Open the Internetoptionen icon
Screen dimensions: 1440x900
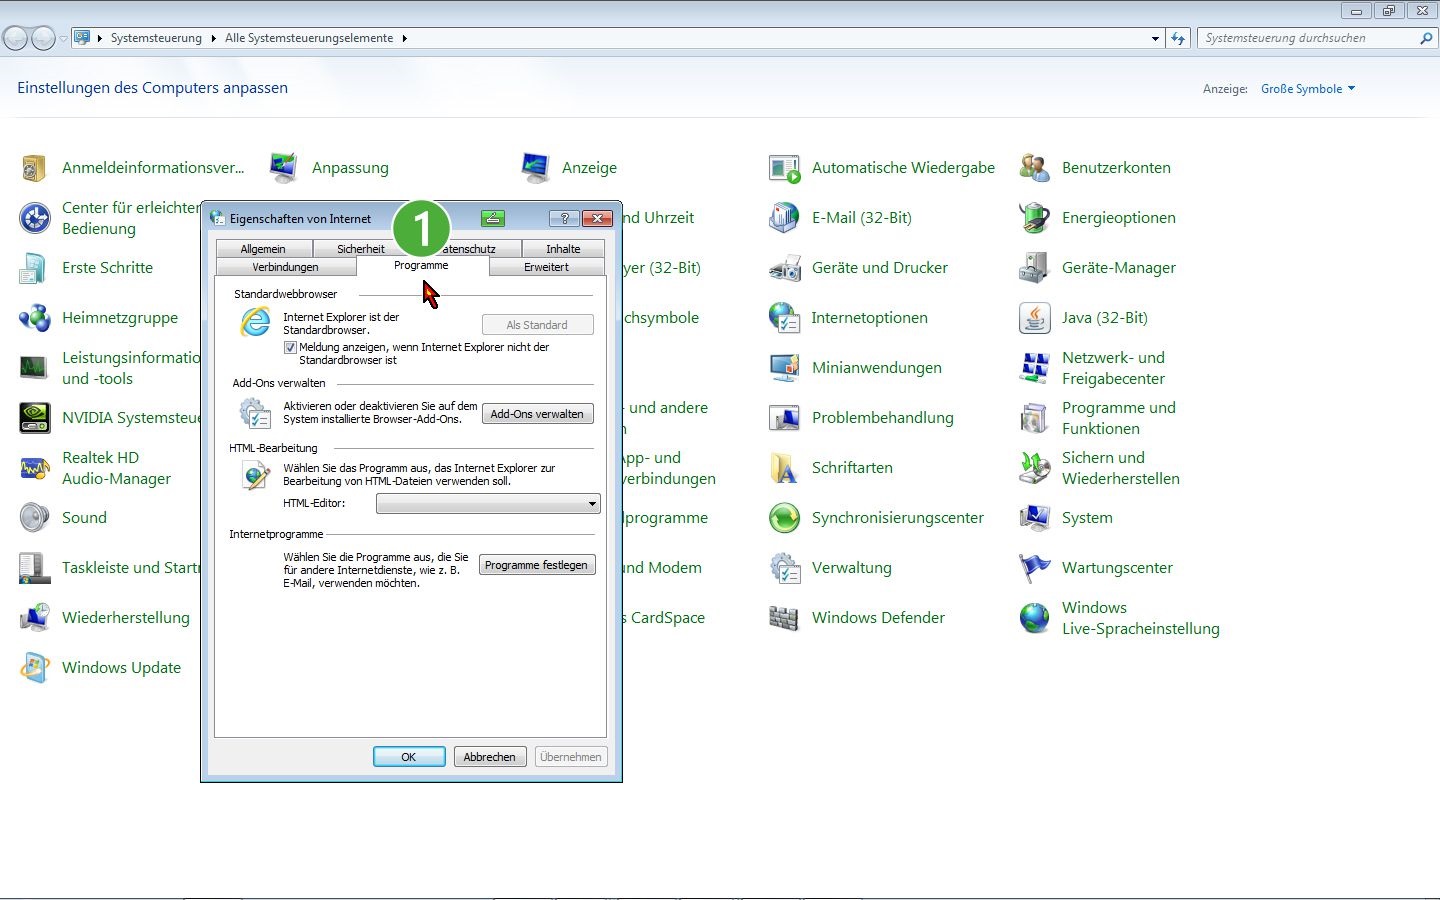[x=785, y=318]
